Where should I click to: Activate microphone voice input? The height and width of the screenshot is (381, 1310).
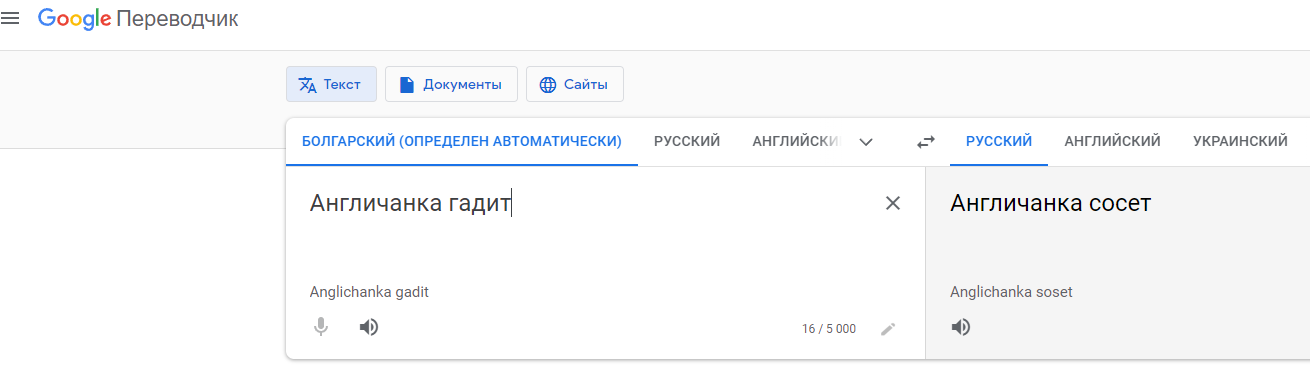[x=321, y=327]
